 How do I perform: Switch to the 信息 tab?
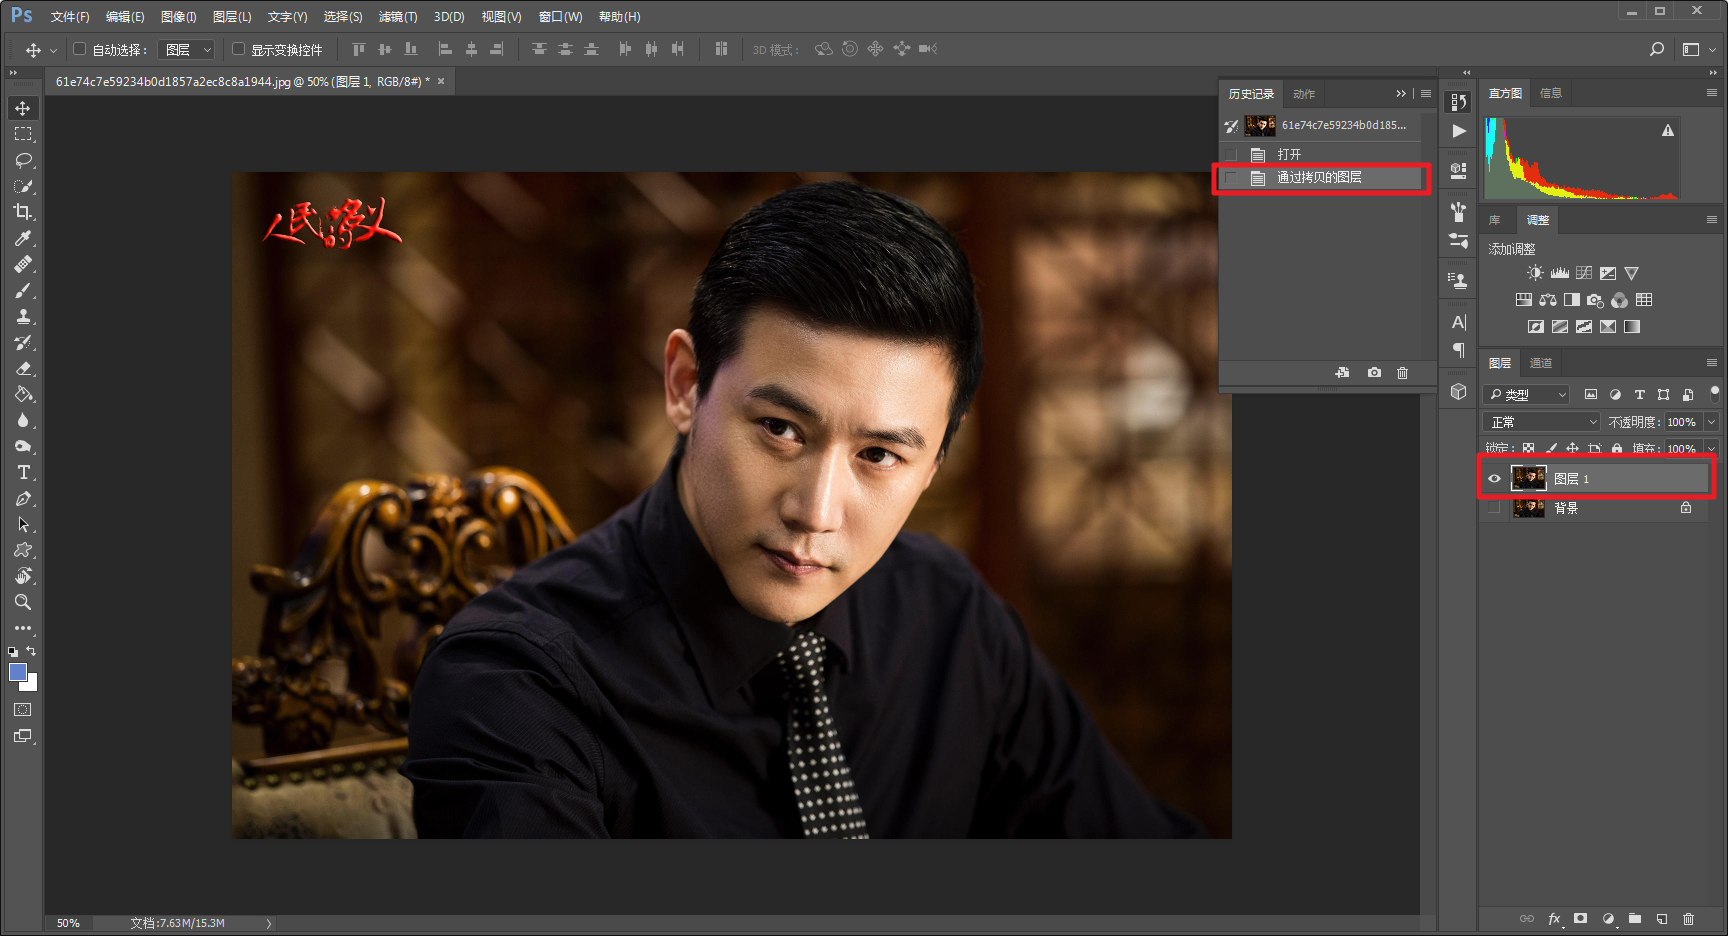(1551, 93)
